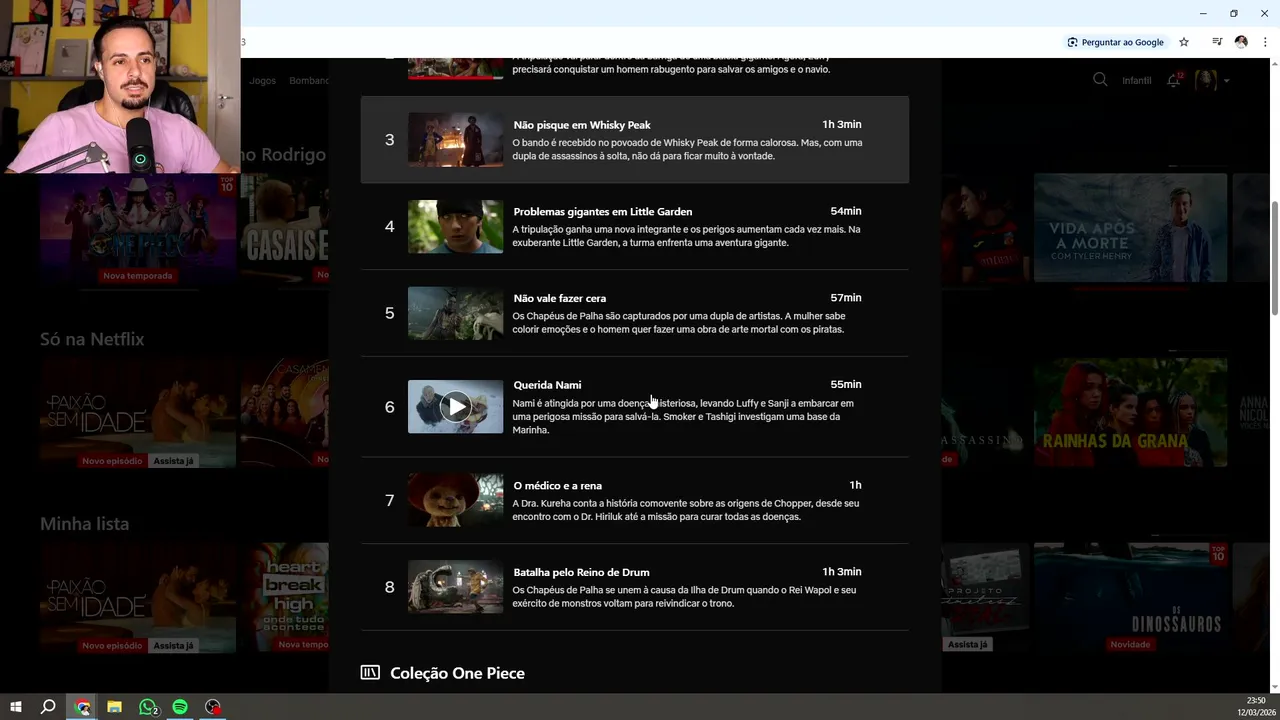Switch to Chrome in the taskbar

click(x=83, y=707)
